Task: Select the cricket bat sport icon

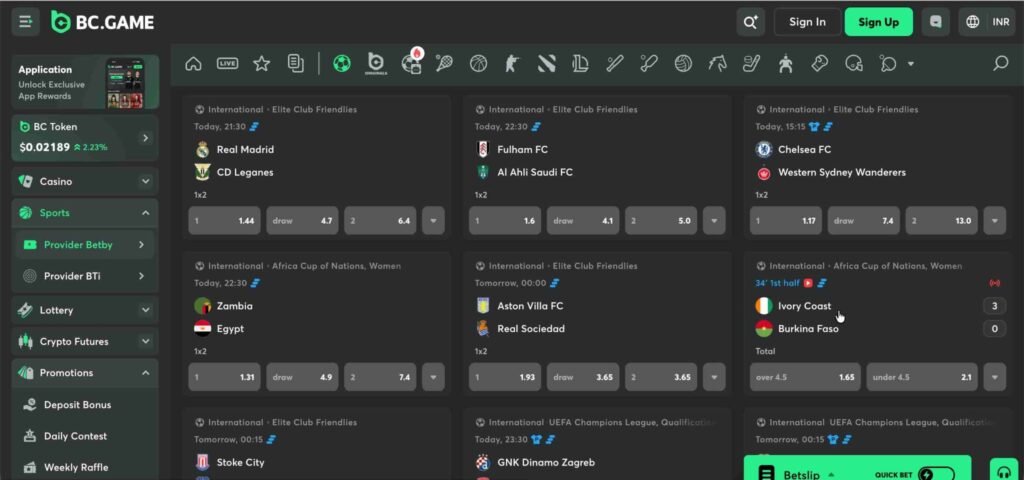Action: tap(615, 63)
